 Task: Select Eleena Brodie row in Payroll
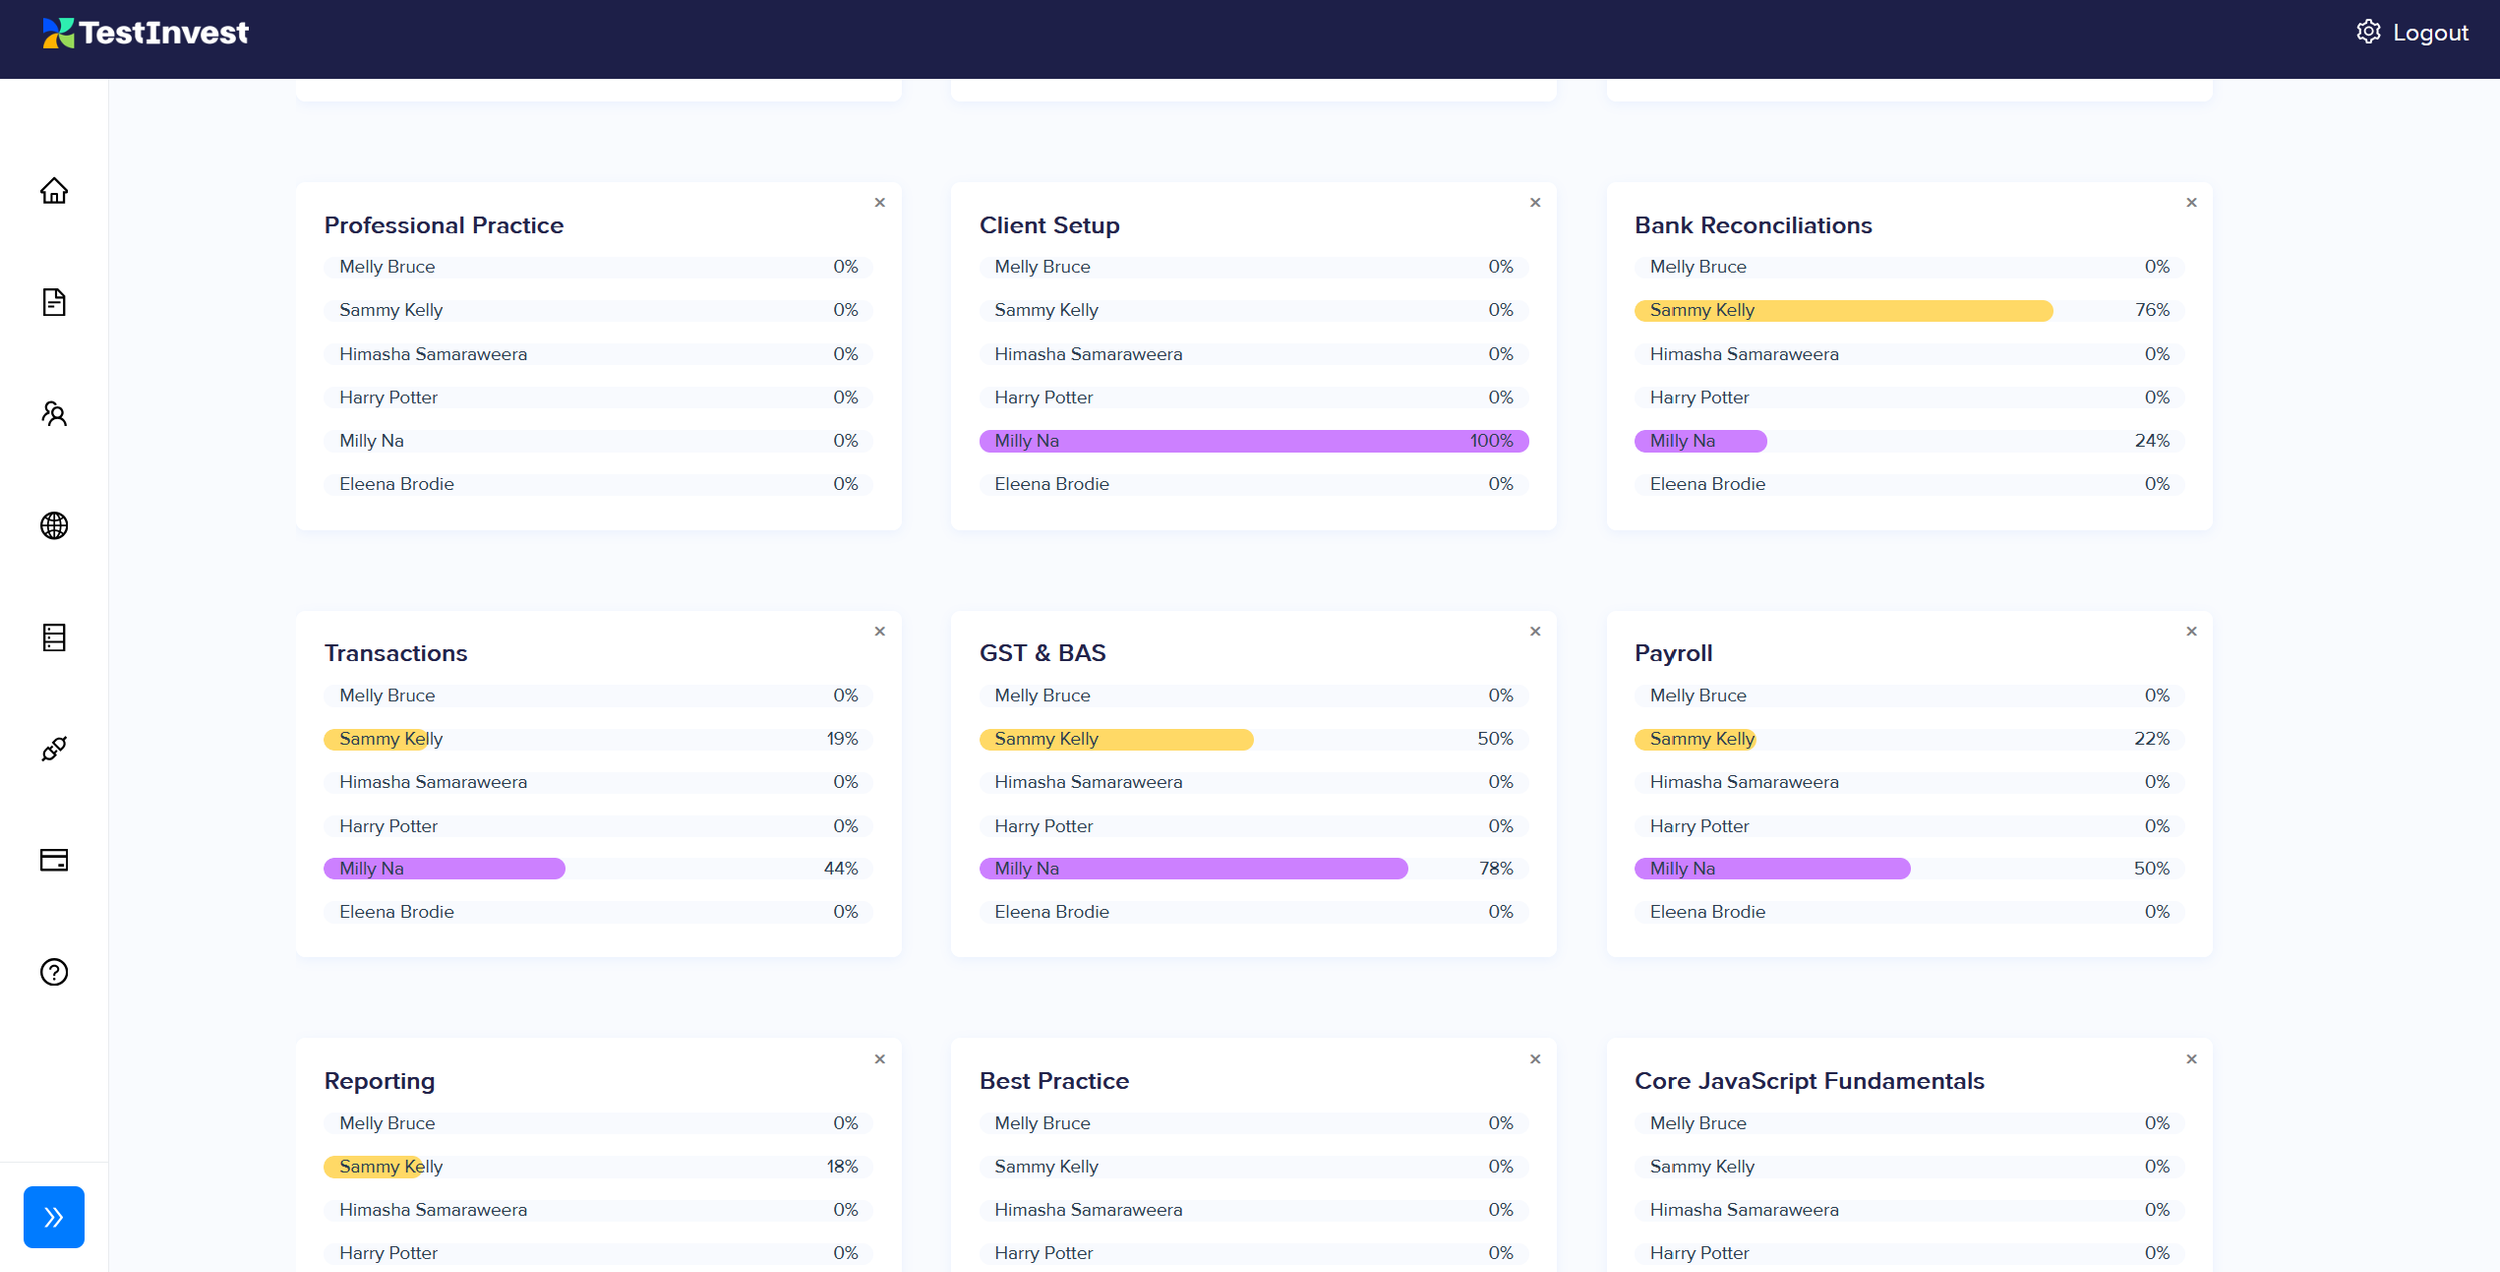(1909, 912)
